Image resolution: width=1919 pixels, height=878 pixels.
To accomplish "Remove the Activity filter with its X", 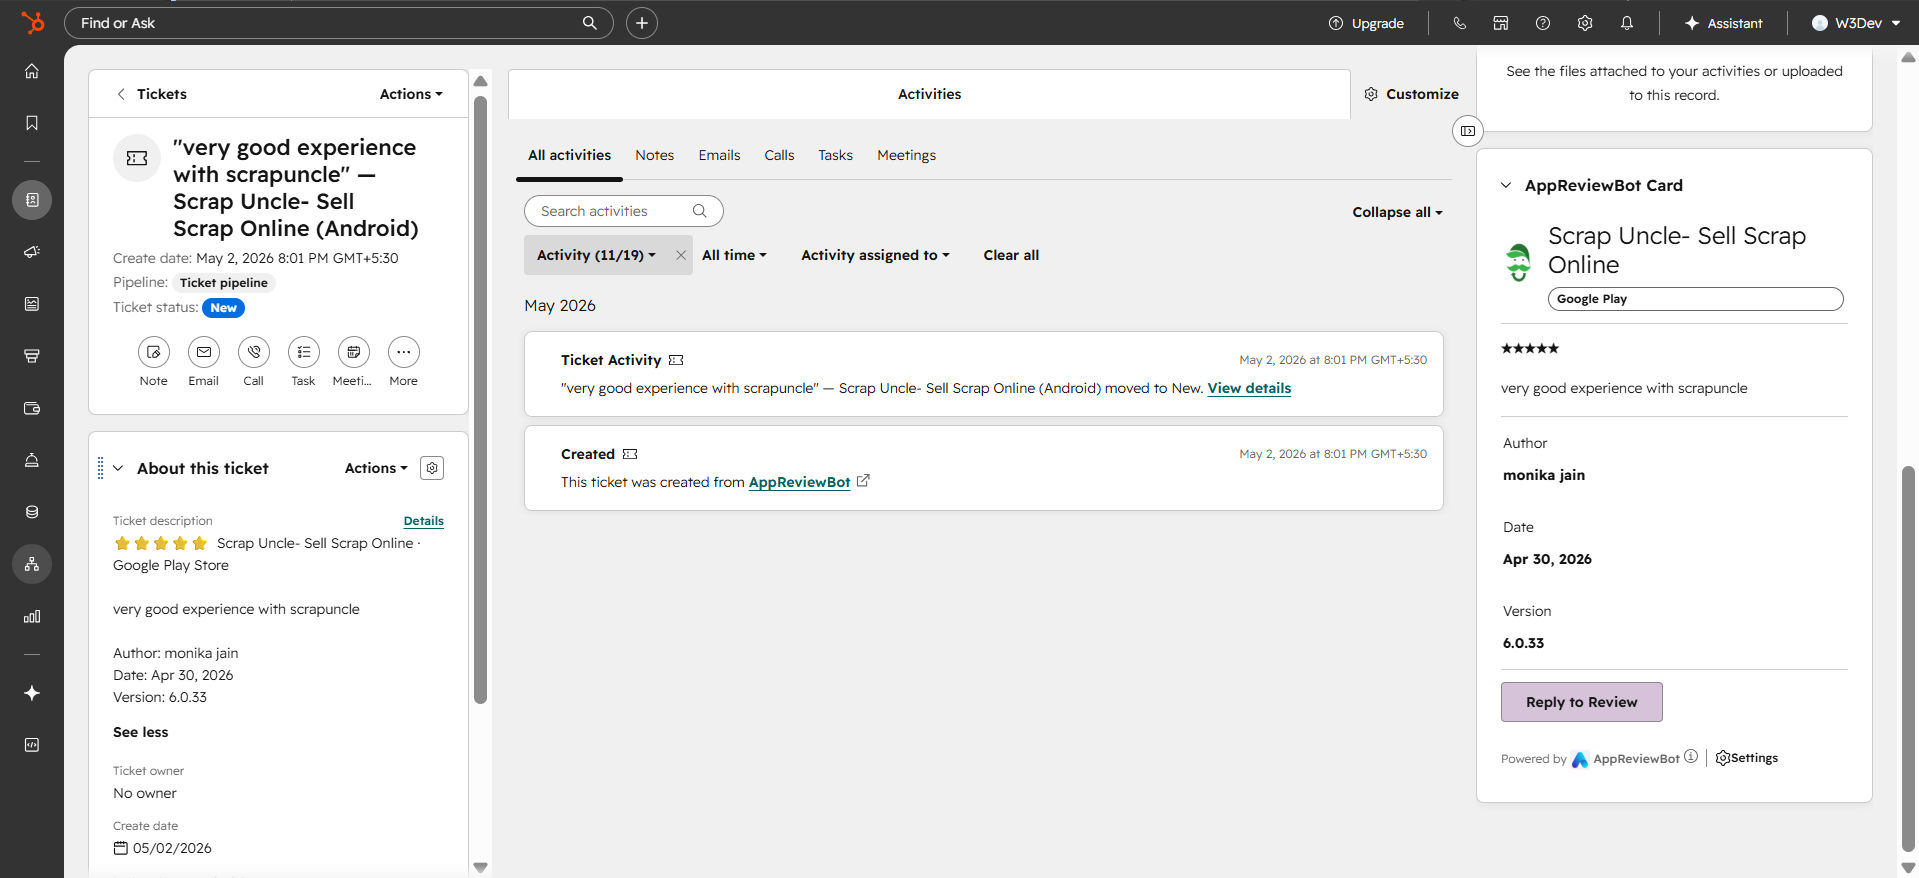I will 681,255.
